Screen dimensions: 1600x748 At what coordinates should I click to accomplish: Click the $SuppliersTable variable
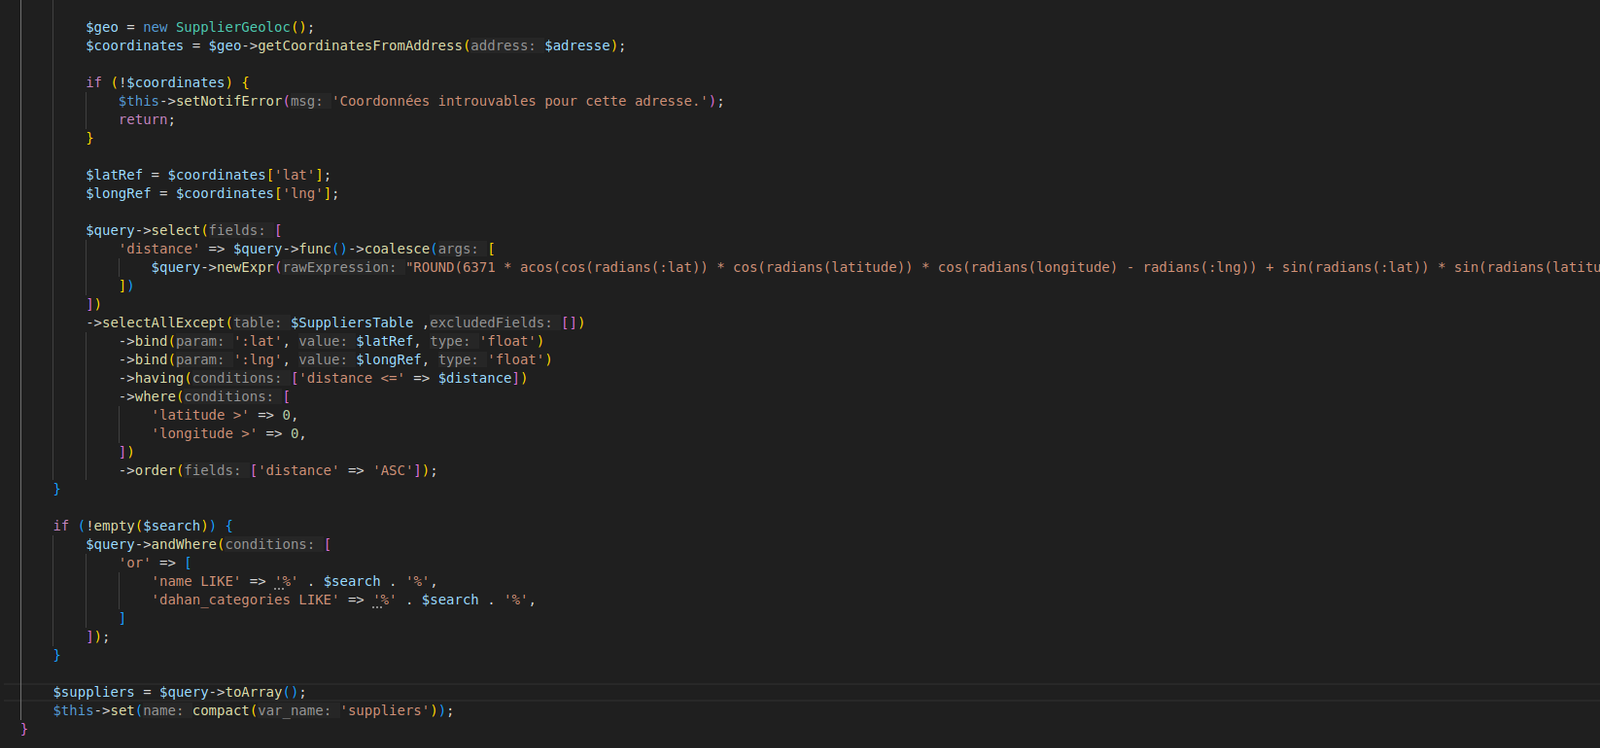pos(352,323)
